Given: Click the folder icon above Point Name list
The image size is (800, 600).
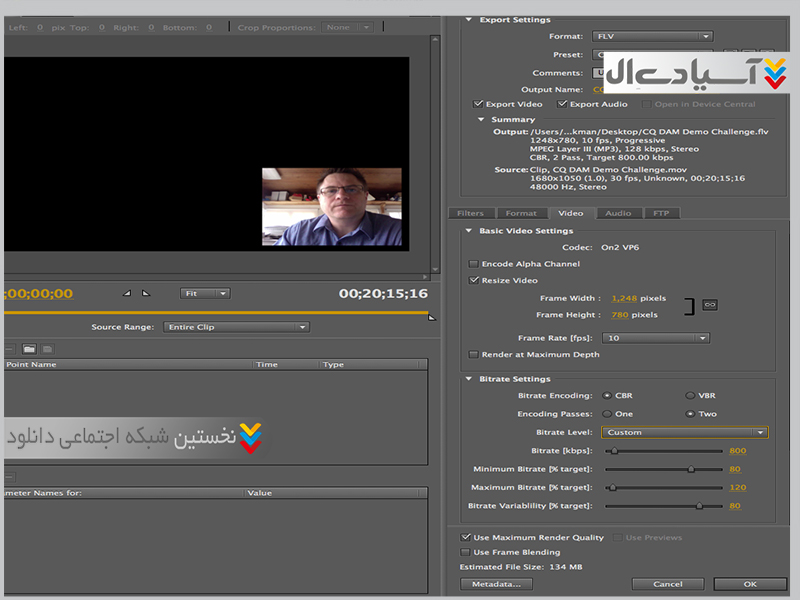Looking at the screenshot, I should point(29,349).
